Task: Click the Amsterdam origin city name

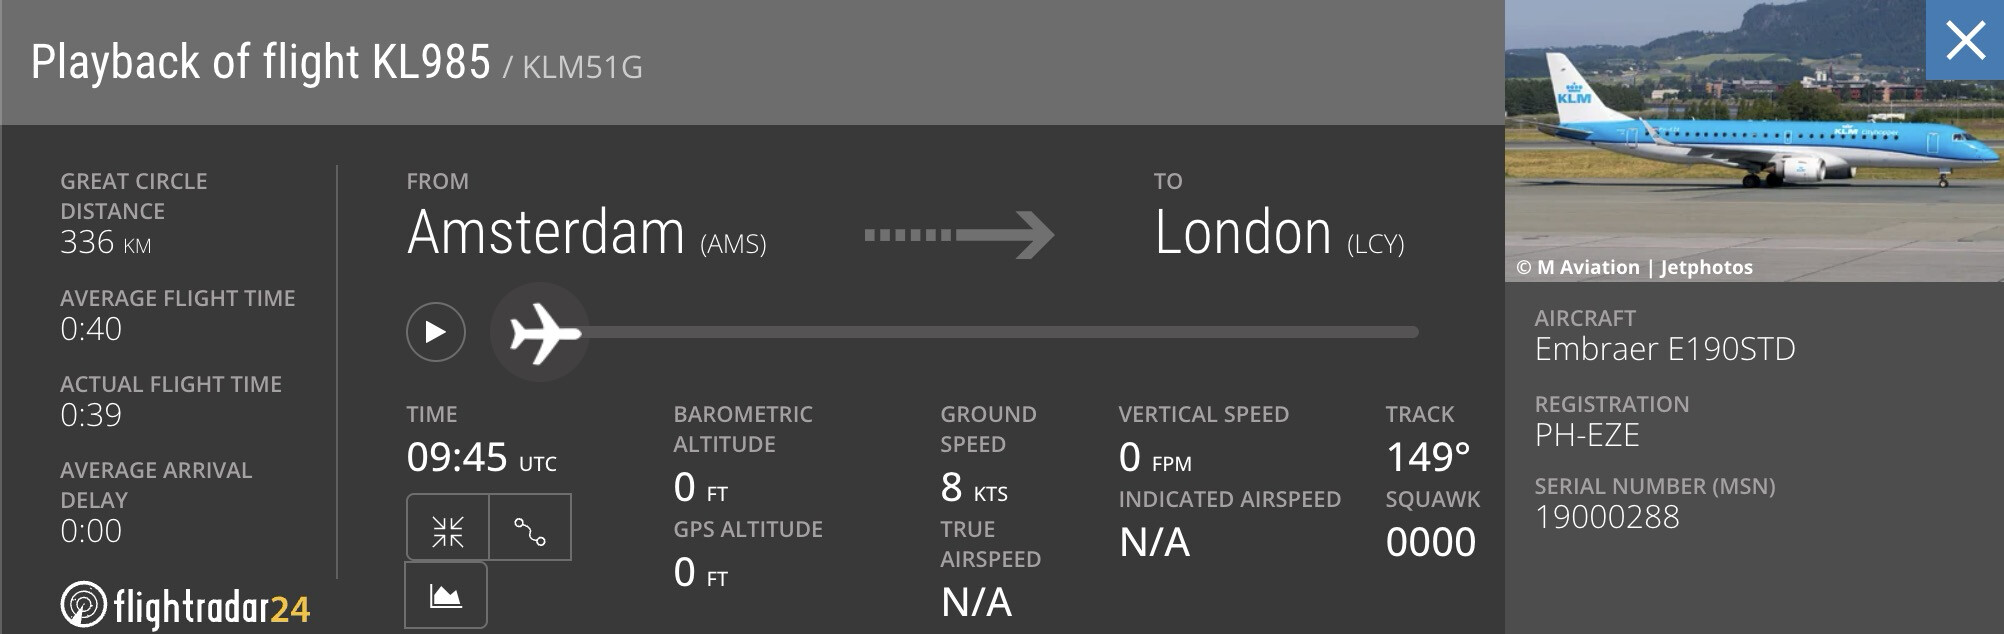Action: pyautogui.click(x=546, y=233)
